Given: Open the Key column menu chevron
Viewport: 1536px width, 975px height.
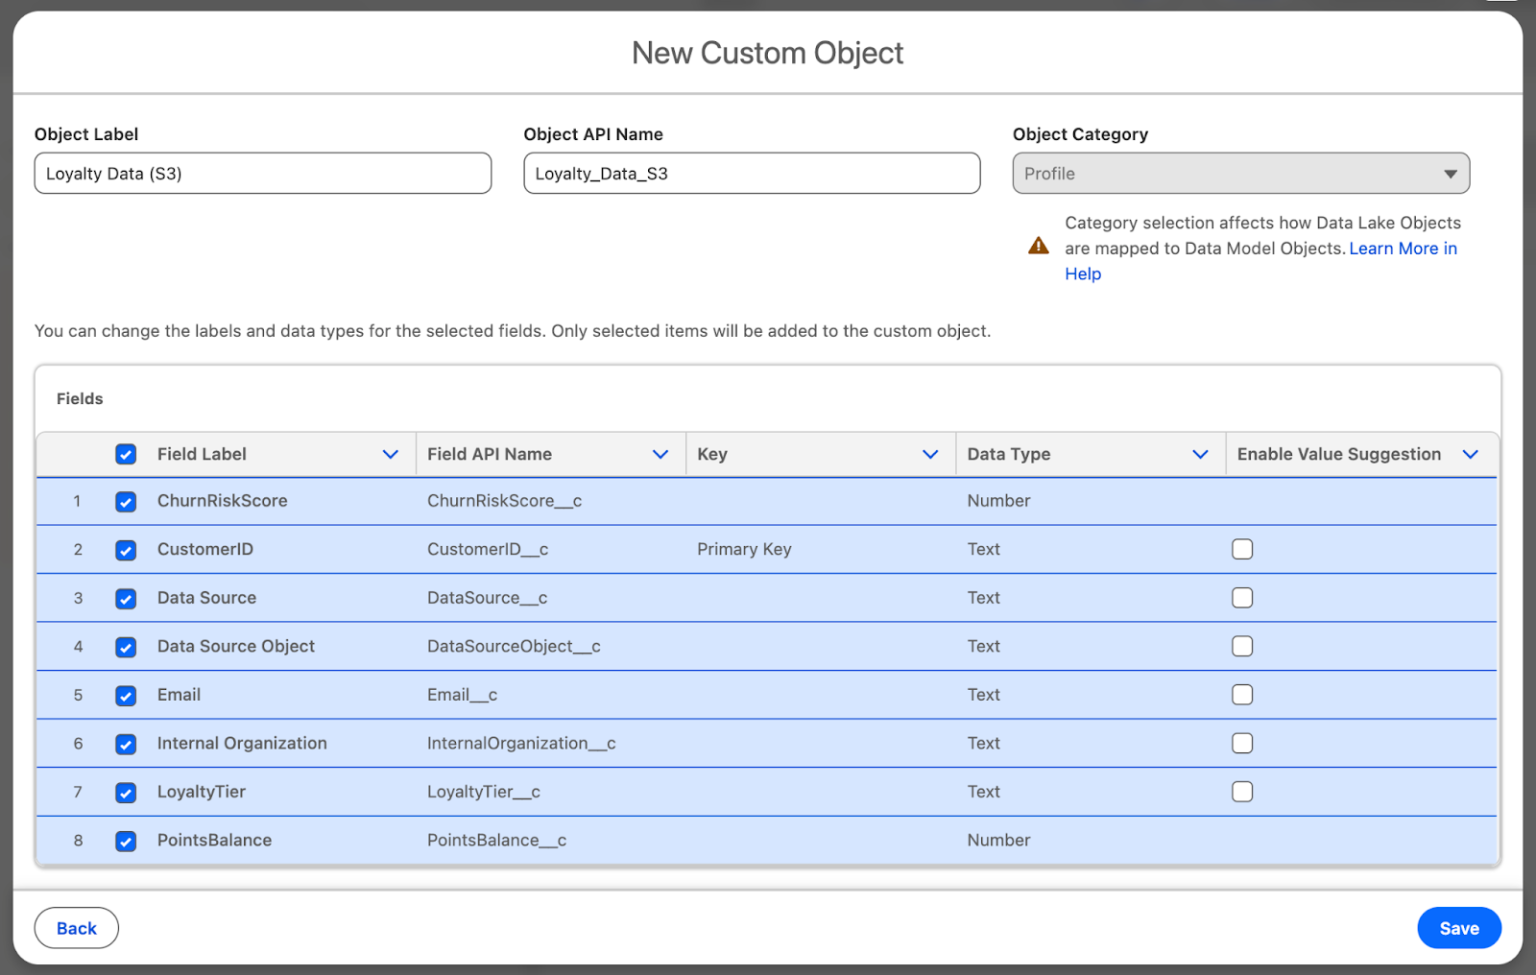Looking at the screenshot, I should click(930, 454).
